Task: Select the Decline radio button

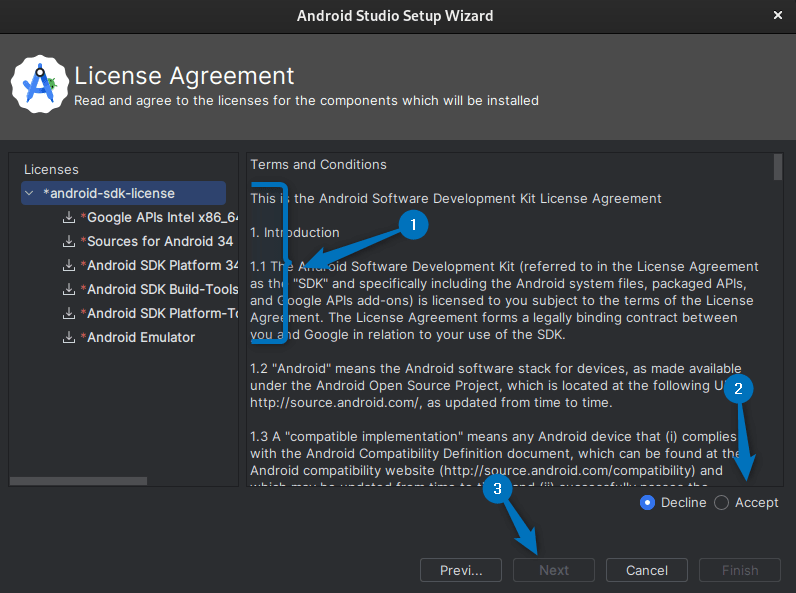Action: tap(647, 503)
